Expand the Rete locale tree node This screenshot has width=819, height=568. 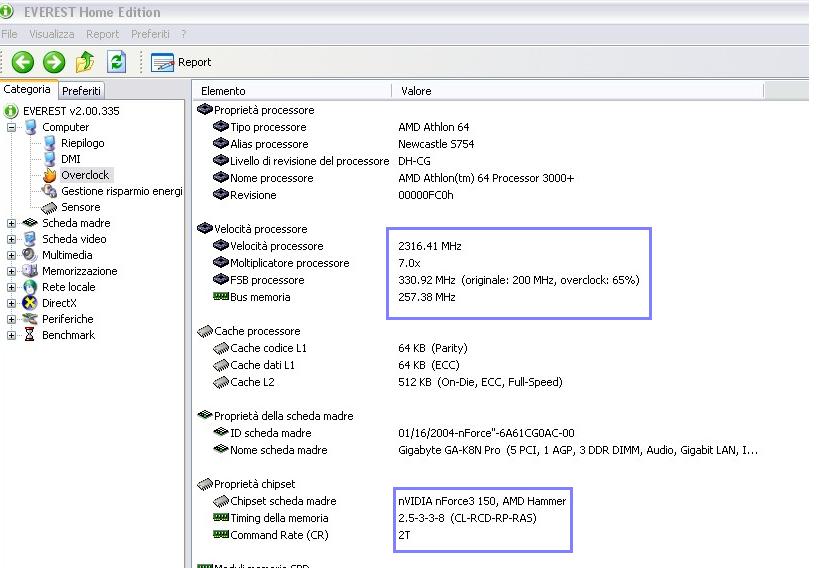[x=11, y=287]
